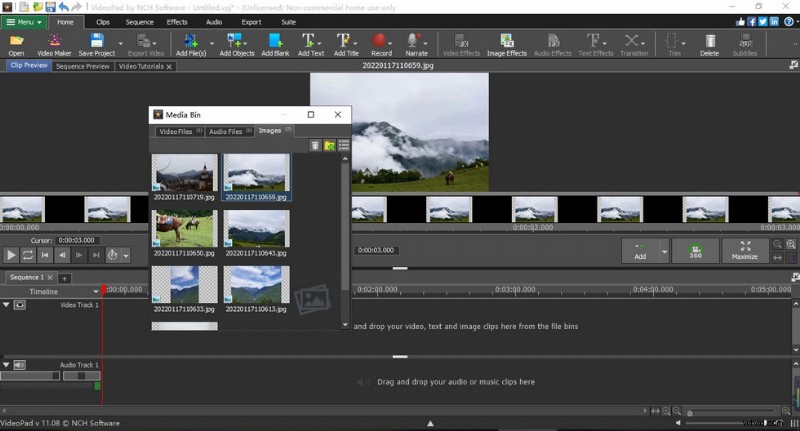Screen dimensions: 800x431
Task: Switch to the Effects ribbon tab
Action: tap(177, 22)
